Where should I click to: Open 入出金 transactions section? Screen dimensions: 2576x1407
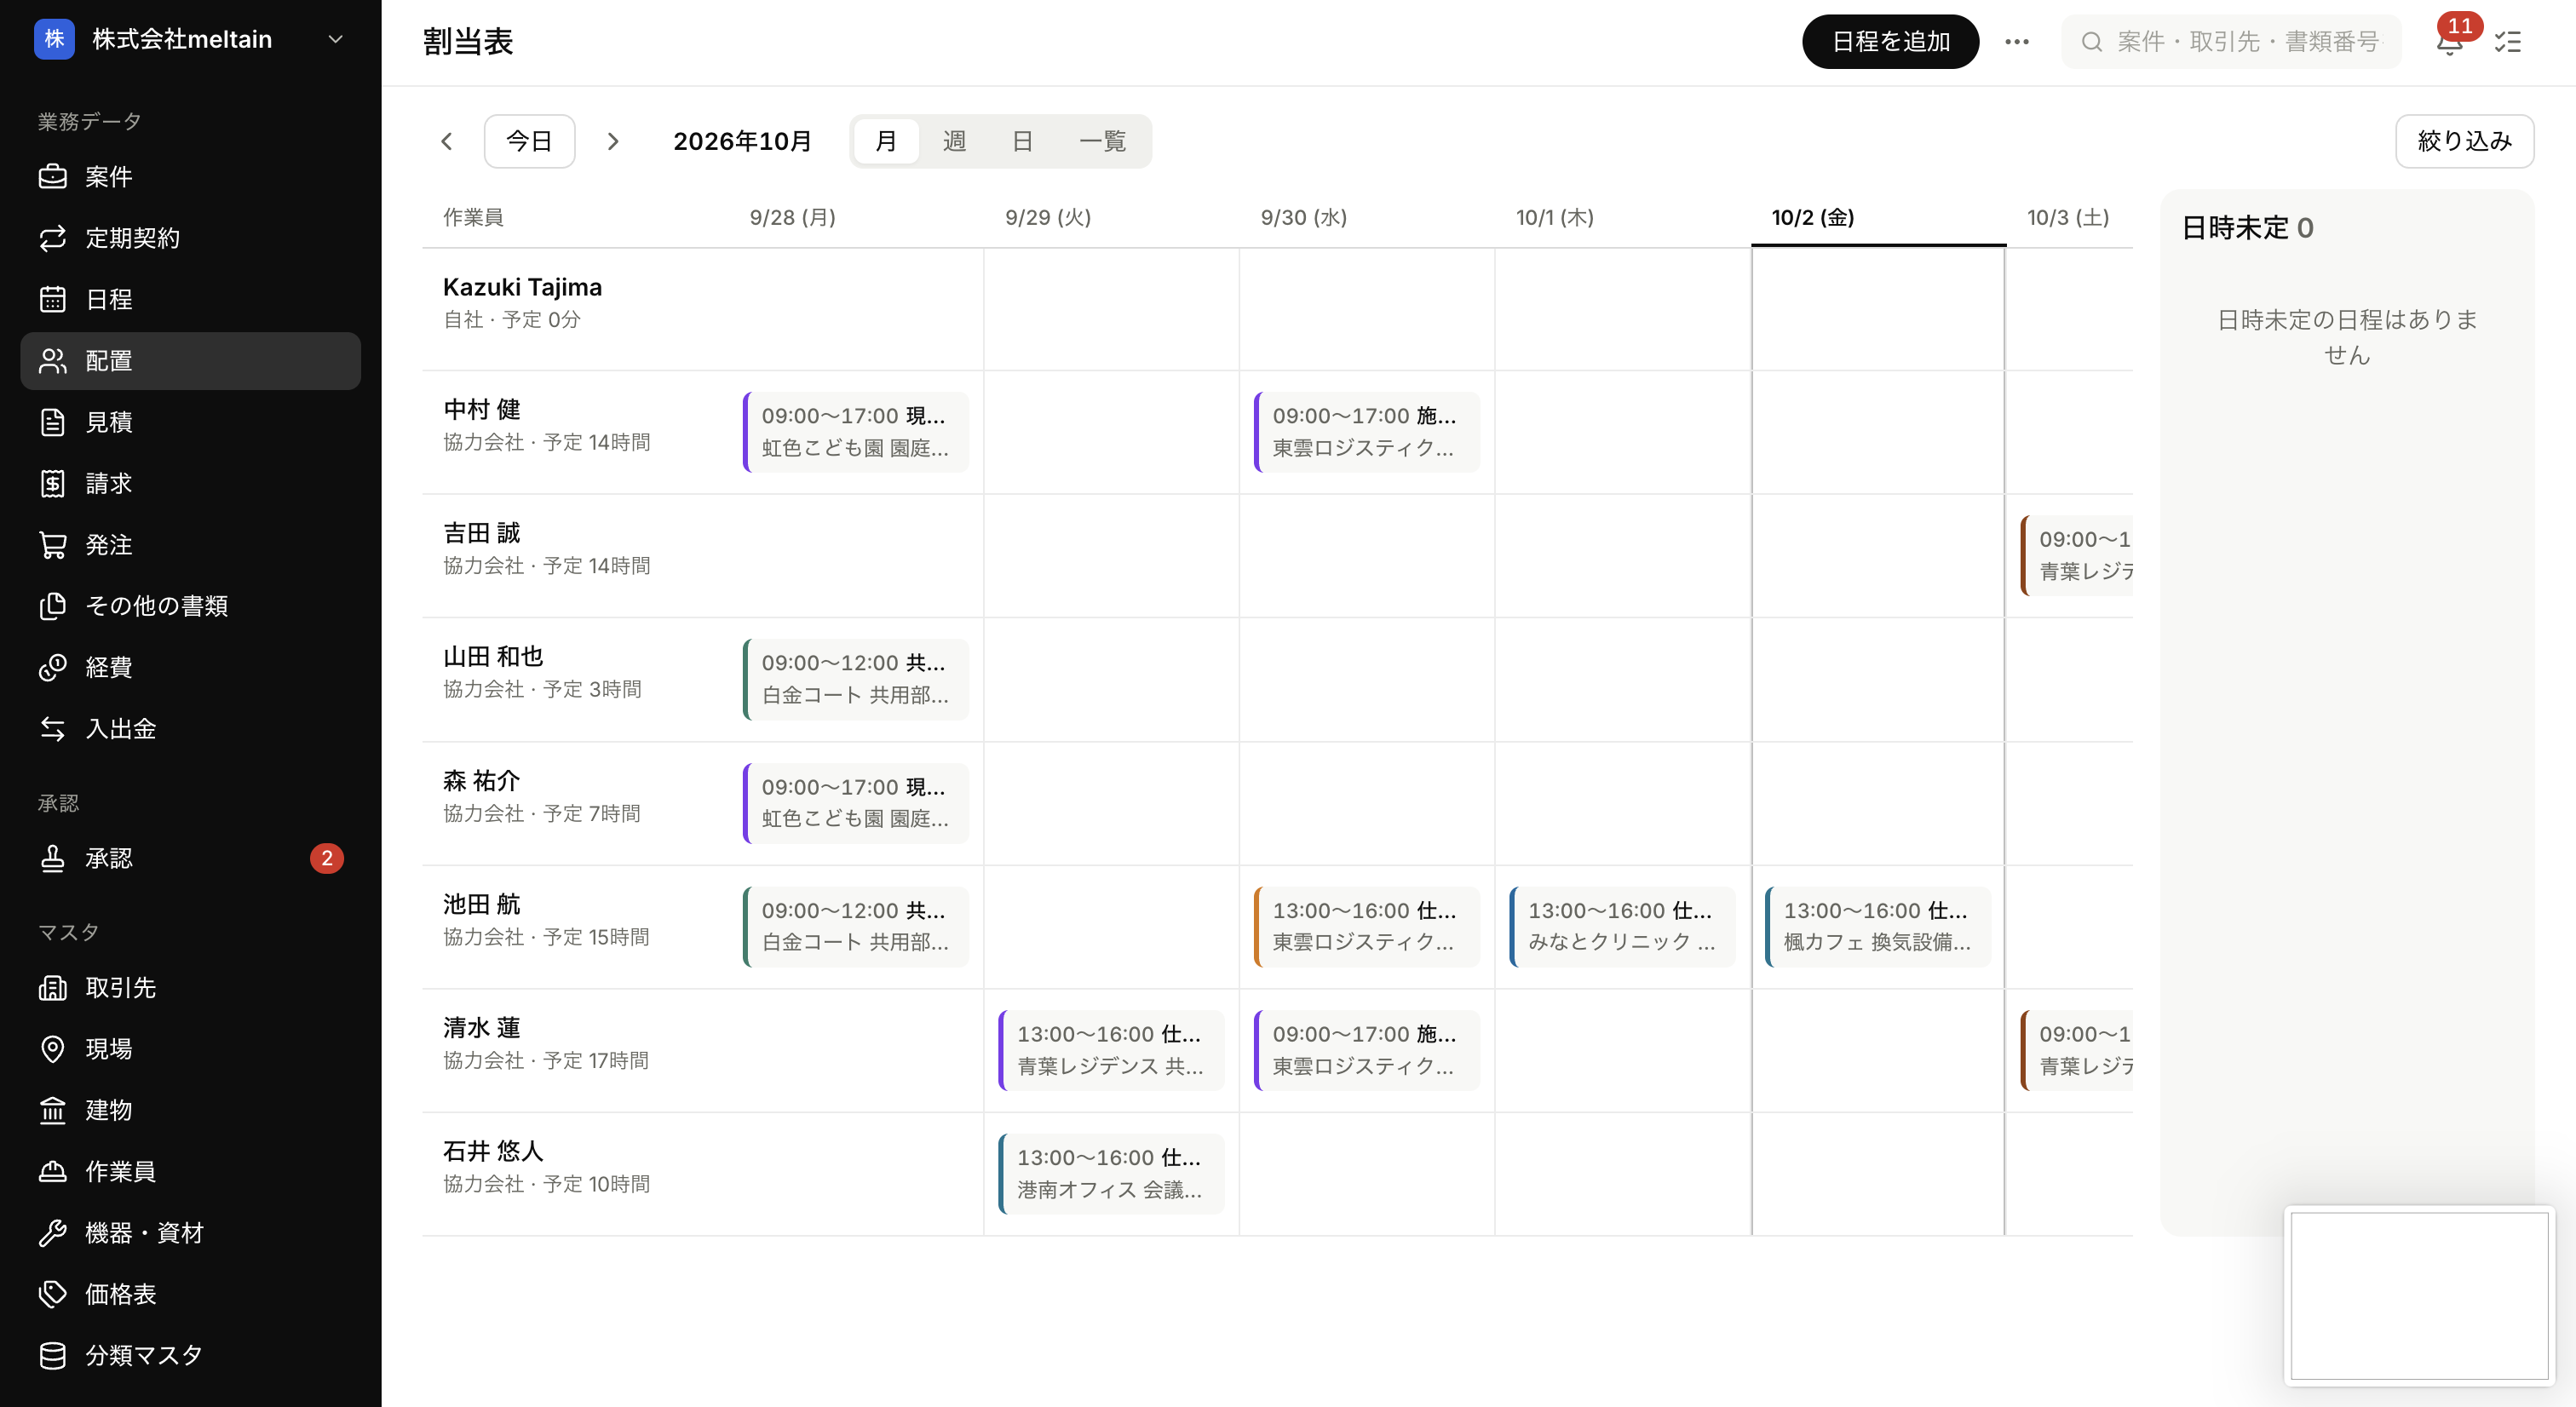(x=190, y=729)
